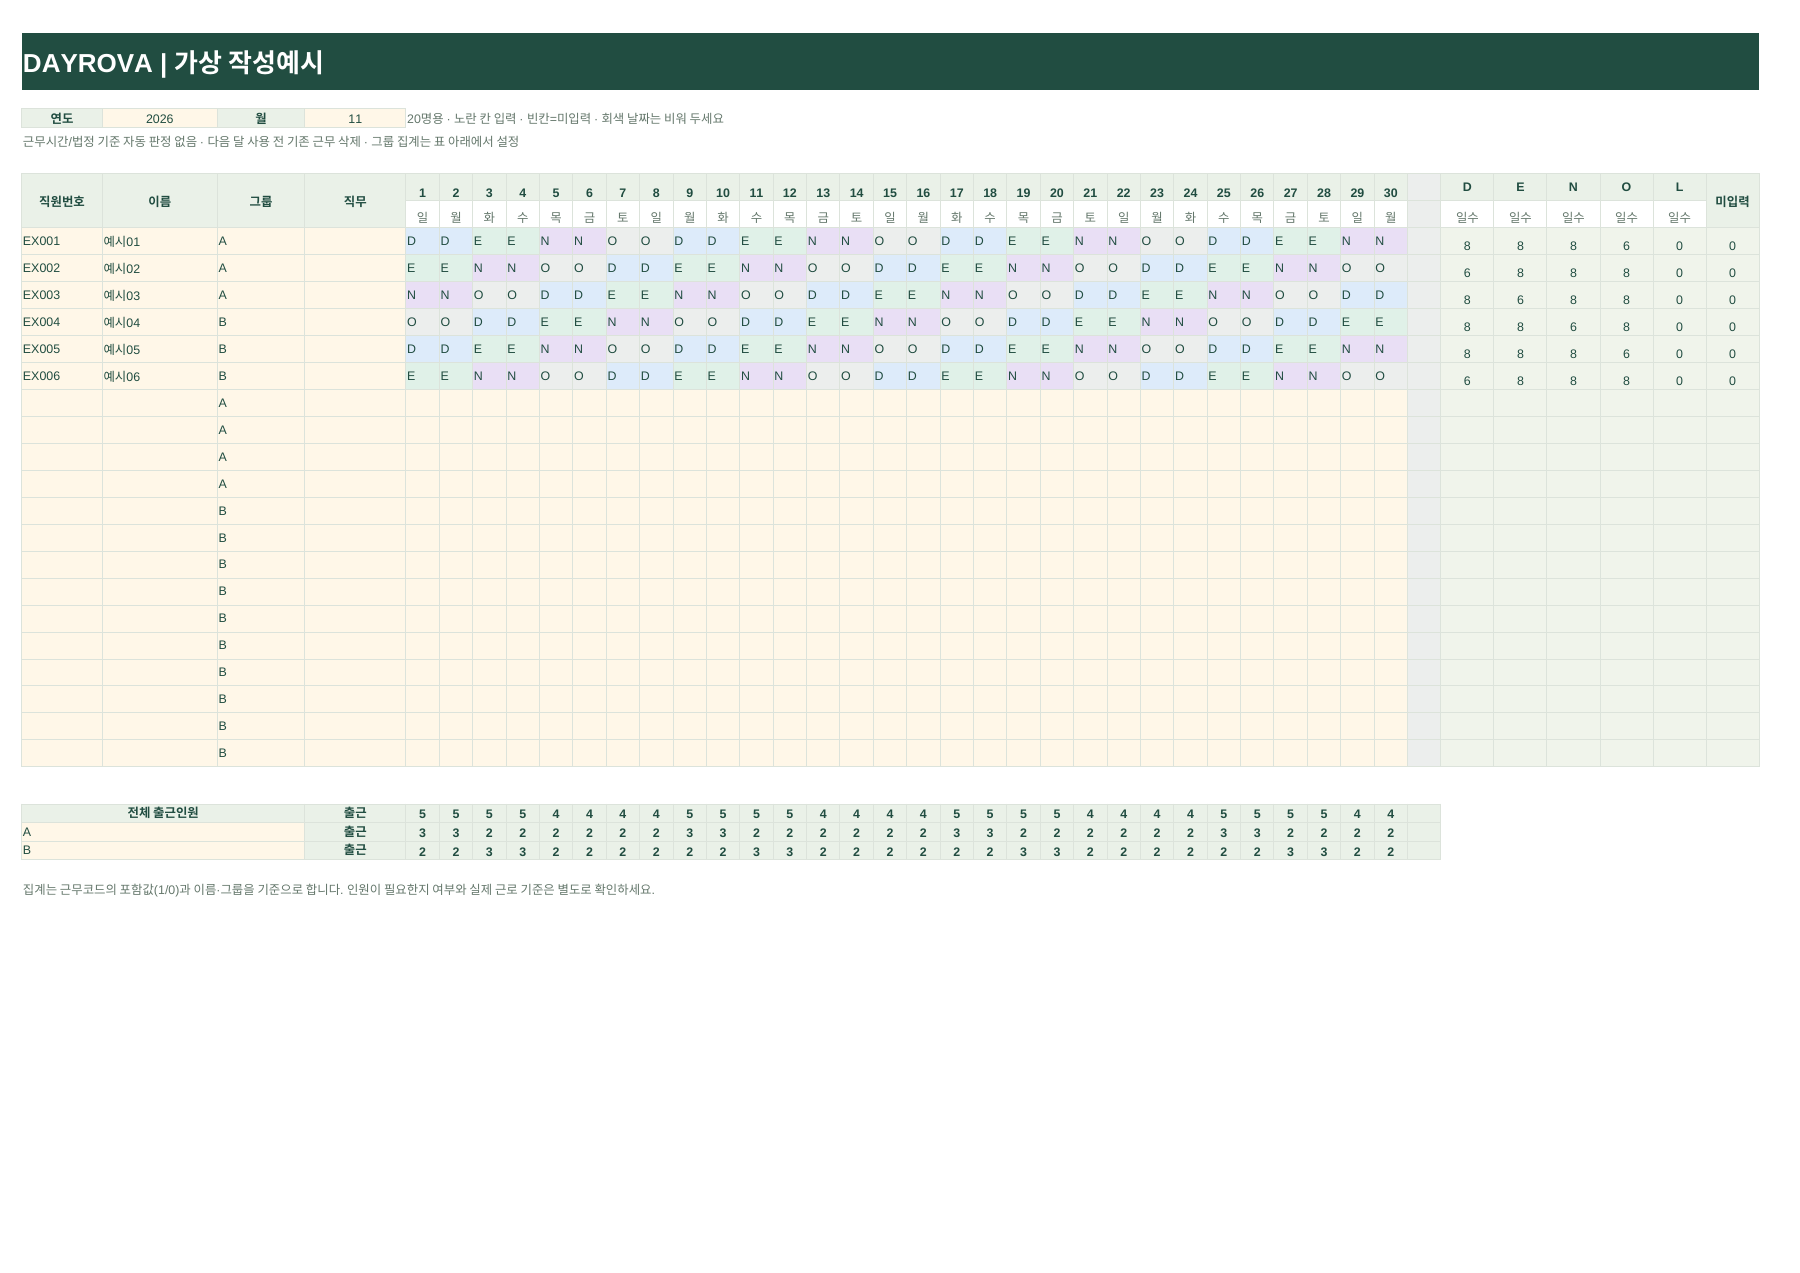Image resolution: width=1800 pixels, height=1273 pixels.
Task: Click EX001's shift cell for day 1
Action: pos(422,241)
